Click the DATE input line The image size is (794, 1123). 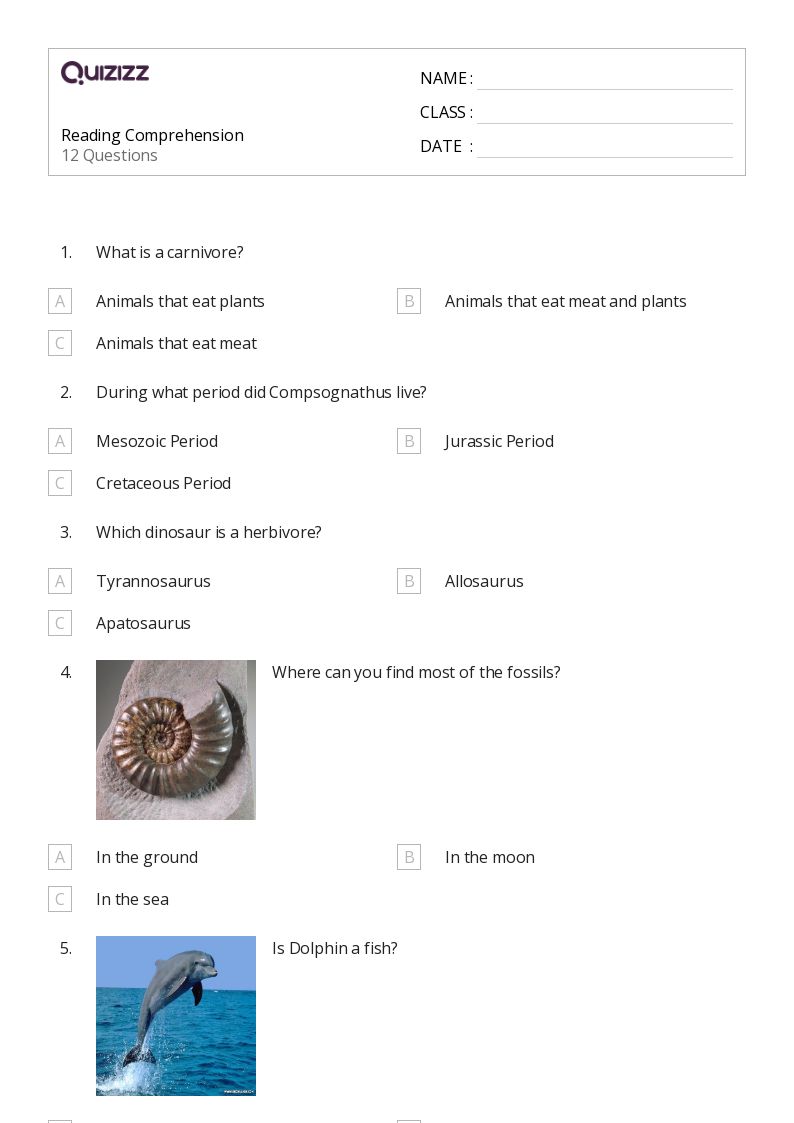click(604, 147)
